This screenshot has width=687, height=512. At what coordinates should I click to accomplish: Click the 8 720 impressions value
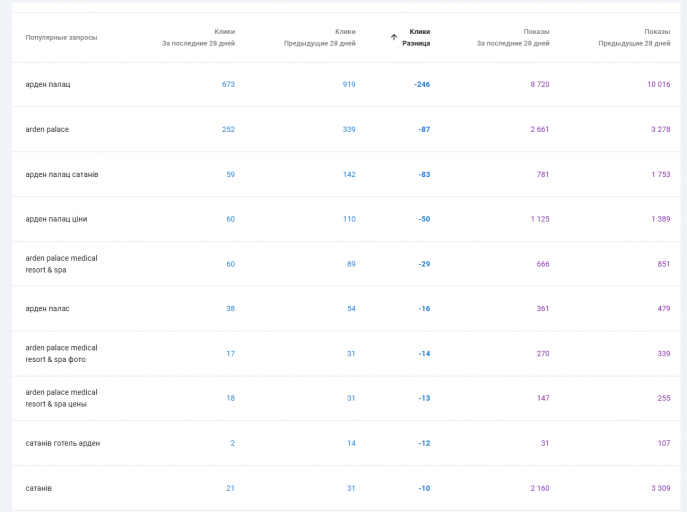click(x=539, y=84)
